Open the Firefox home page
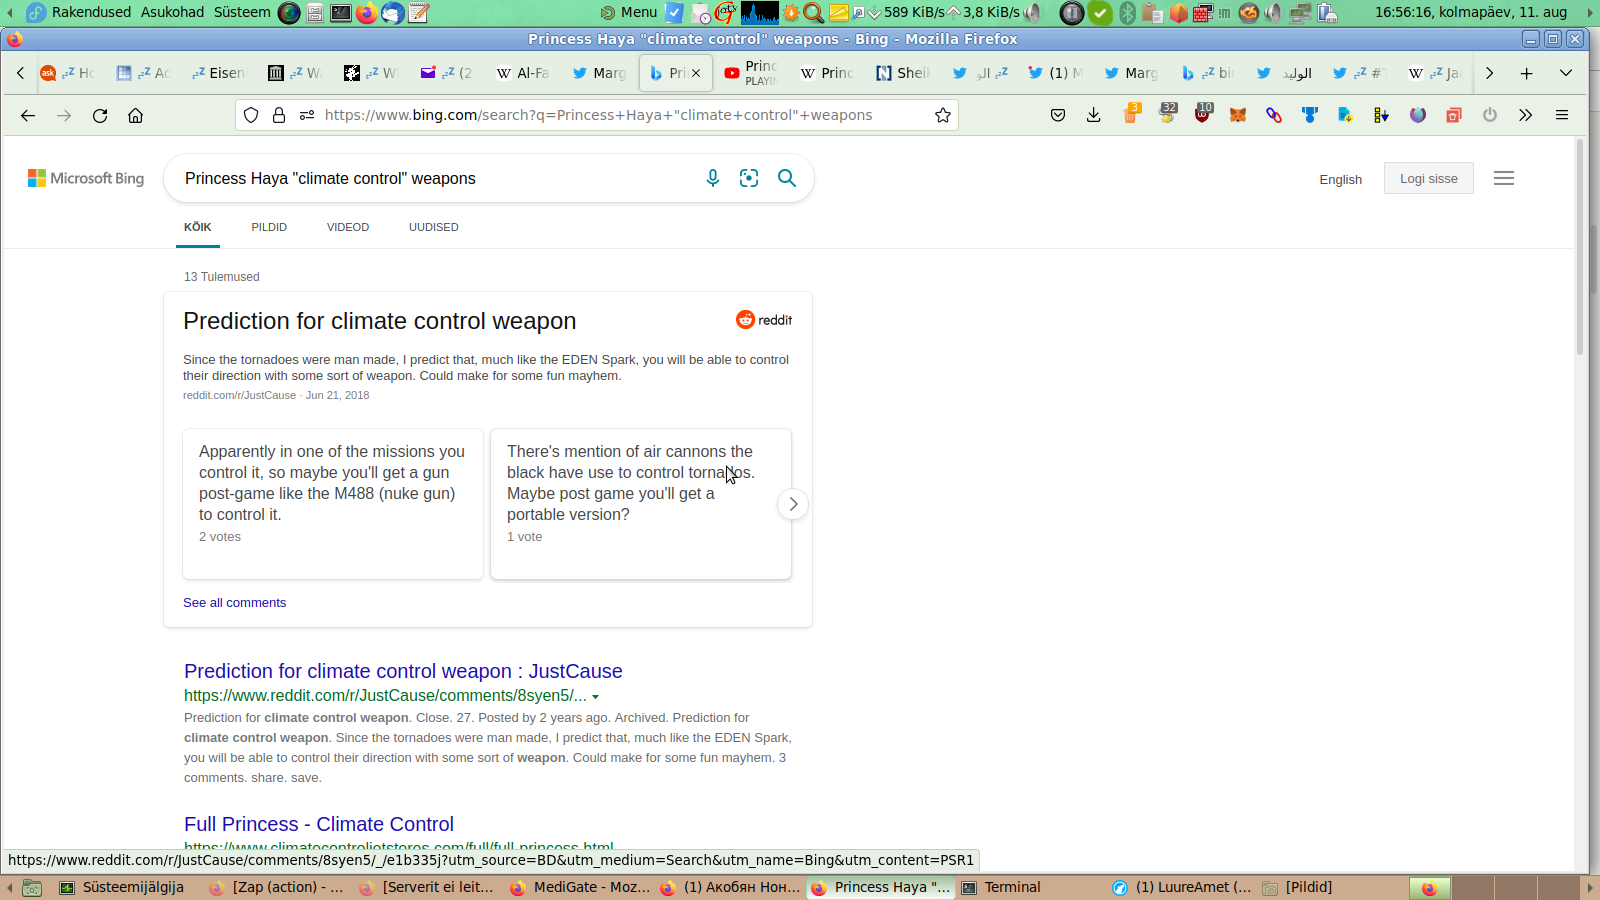The width and height of the screenshot is (1600, 900). point(136,115)
